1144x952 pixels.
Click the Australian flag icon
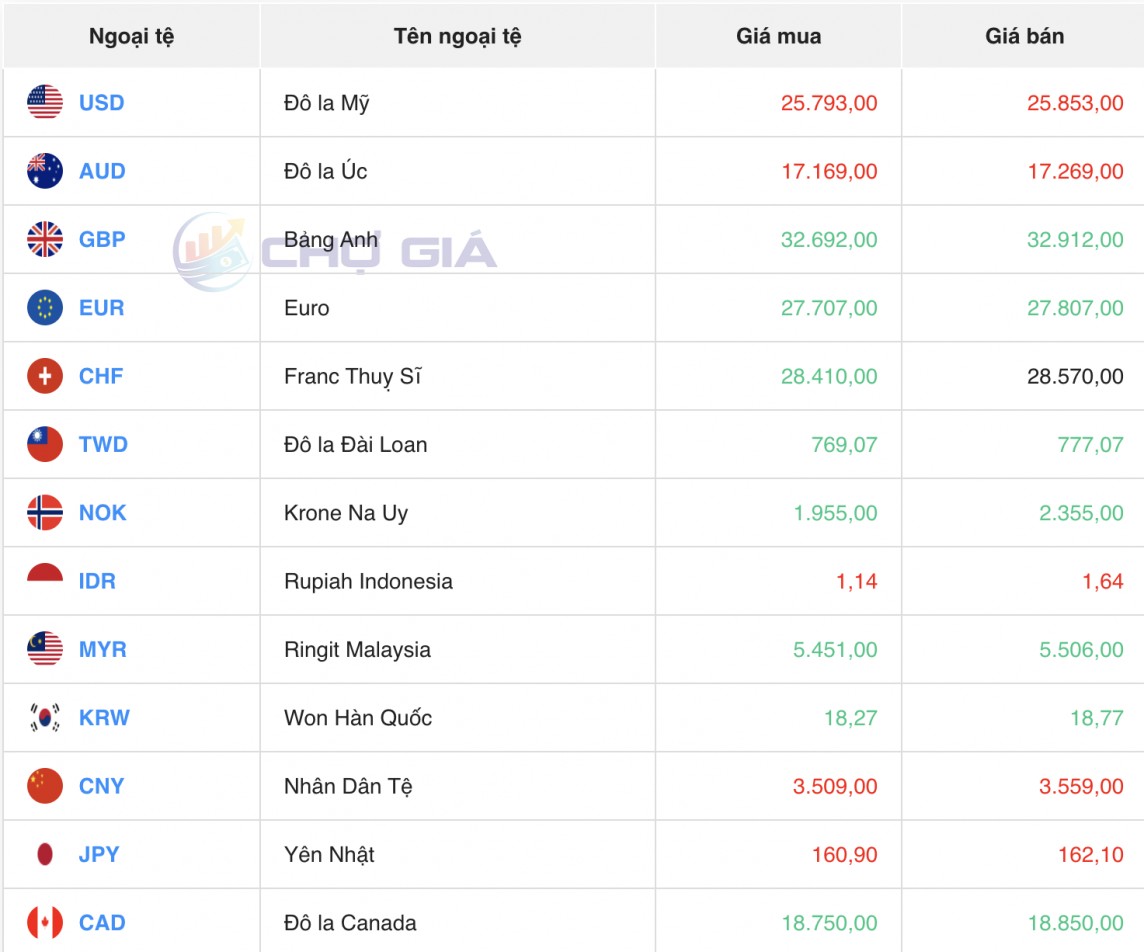45,171
